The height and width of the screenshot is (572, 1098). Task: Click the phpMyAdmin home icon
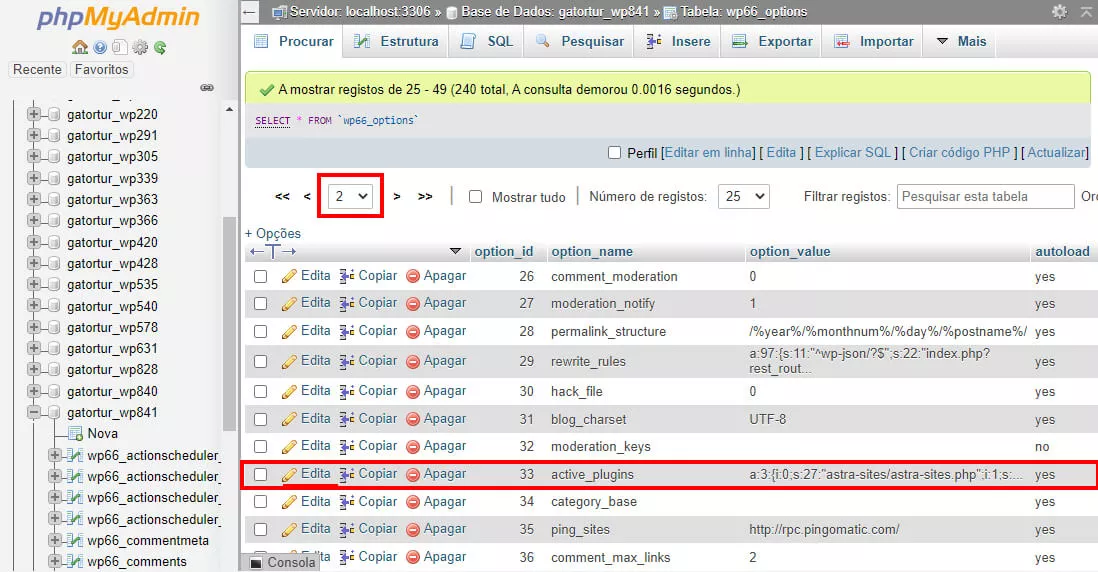pos(80,48)
